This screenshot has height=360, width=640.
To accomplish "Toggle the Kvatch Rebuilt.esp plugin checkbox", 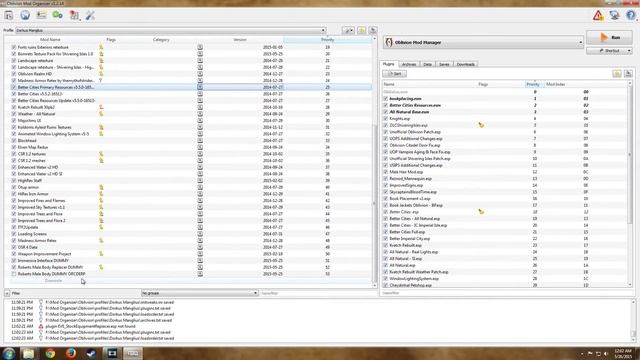I will coord(385,245).
